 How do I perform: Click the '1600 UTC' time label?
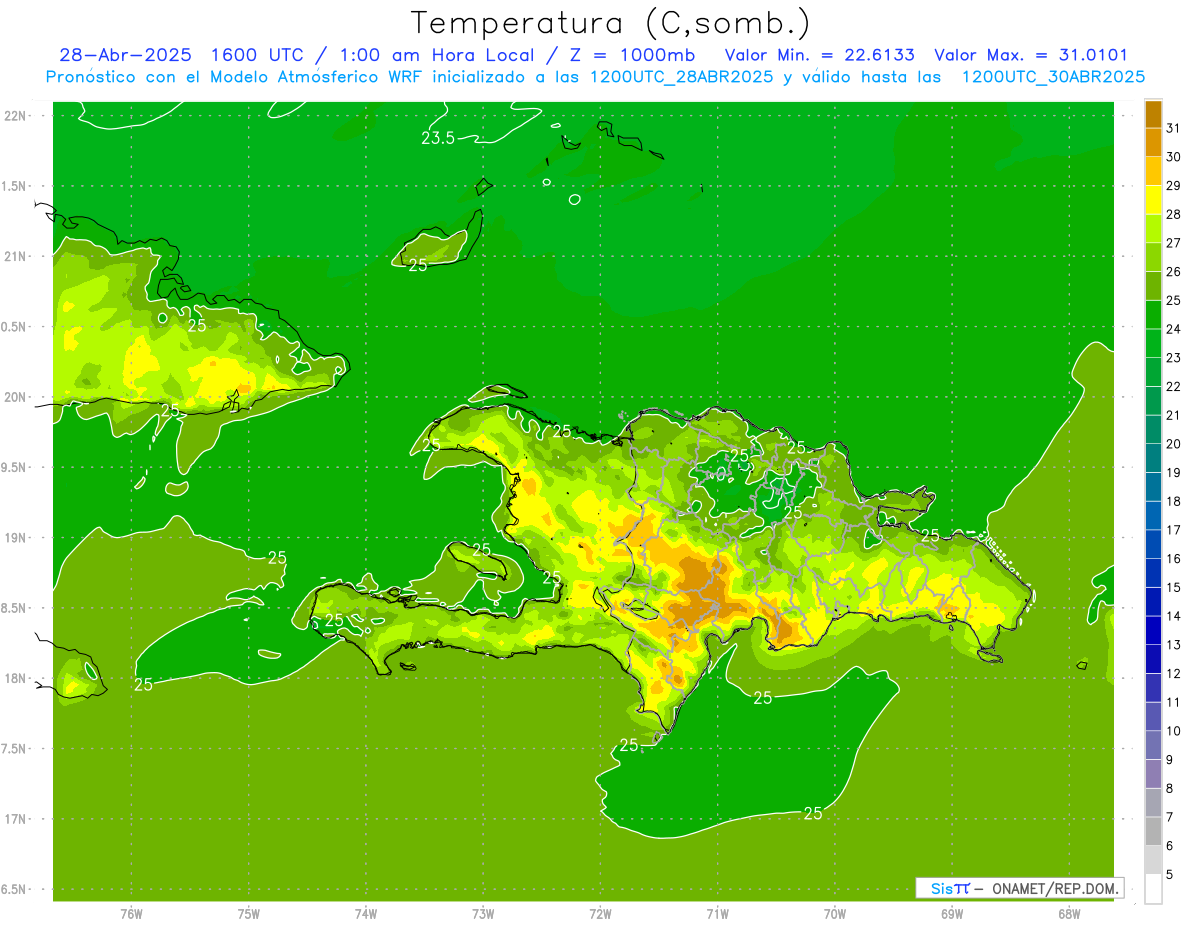[258, 56]
